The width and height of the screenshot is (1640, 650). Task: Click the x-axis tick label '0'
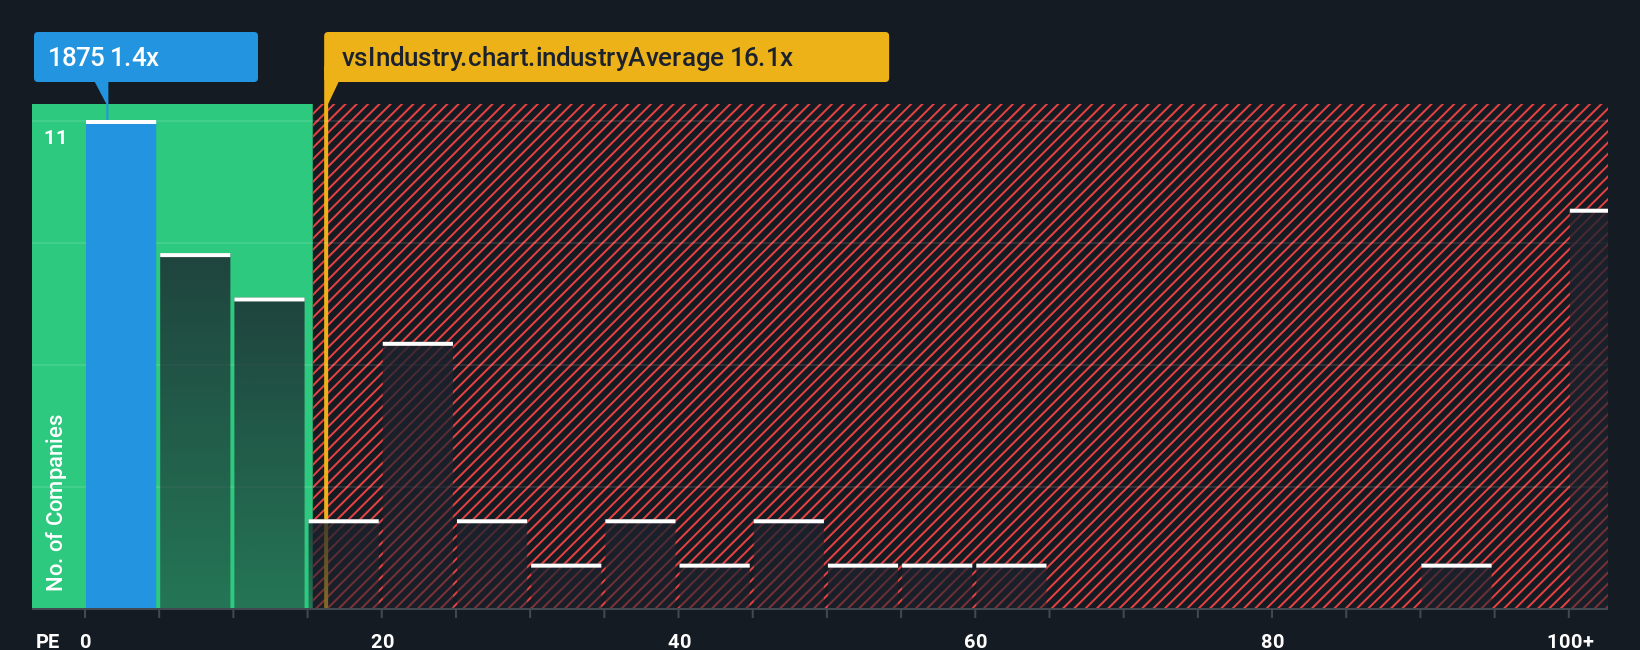(x=86, y=640)
